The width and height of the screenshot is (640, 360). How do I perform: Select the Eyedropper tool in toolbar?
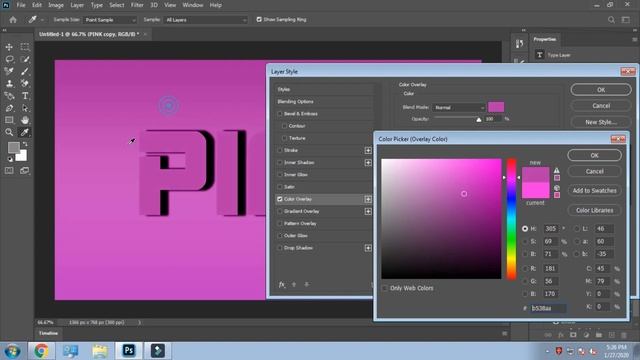(x=25, y=132)
